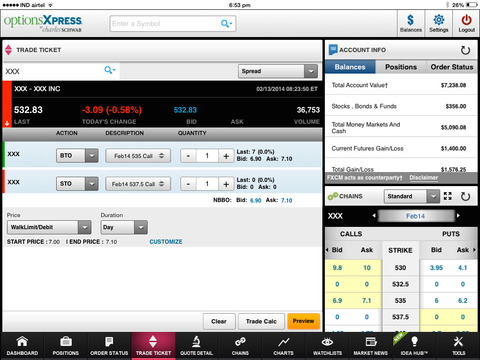Increase quantity for 535 Call leg
The image size is (480, 360).
[x=226, y=156]
